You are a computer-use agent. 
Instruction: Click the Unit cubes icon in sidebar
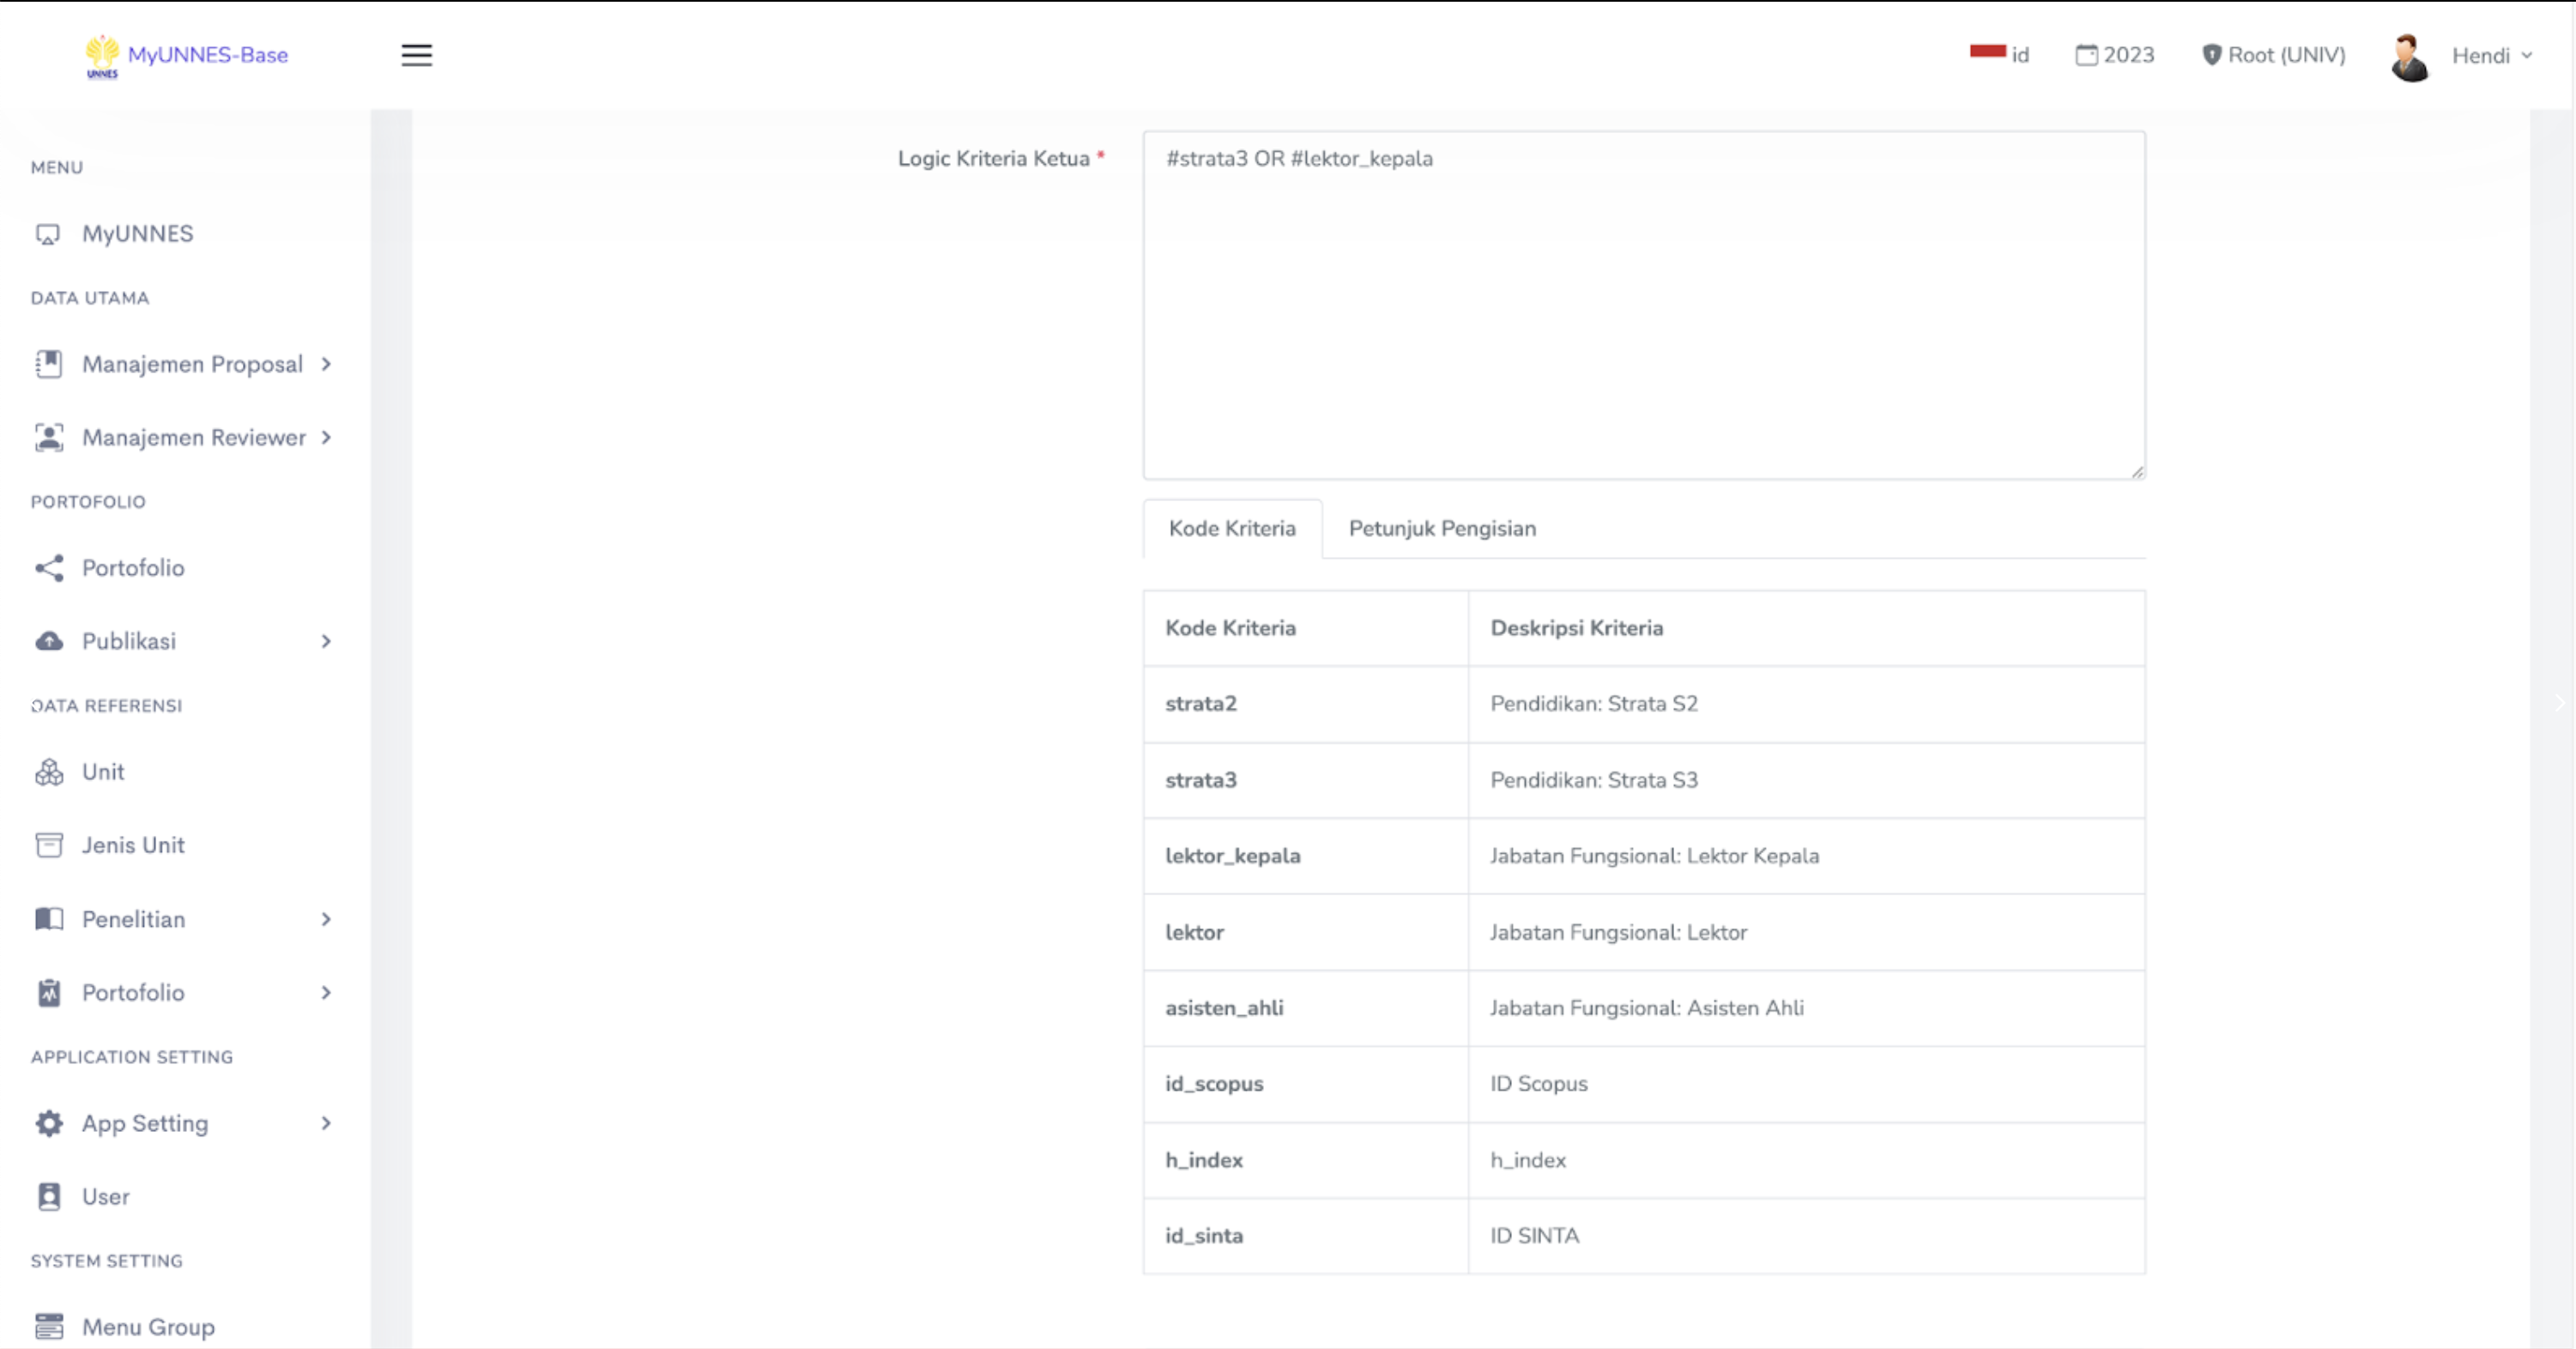tap(48, 772)
